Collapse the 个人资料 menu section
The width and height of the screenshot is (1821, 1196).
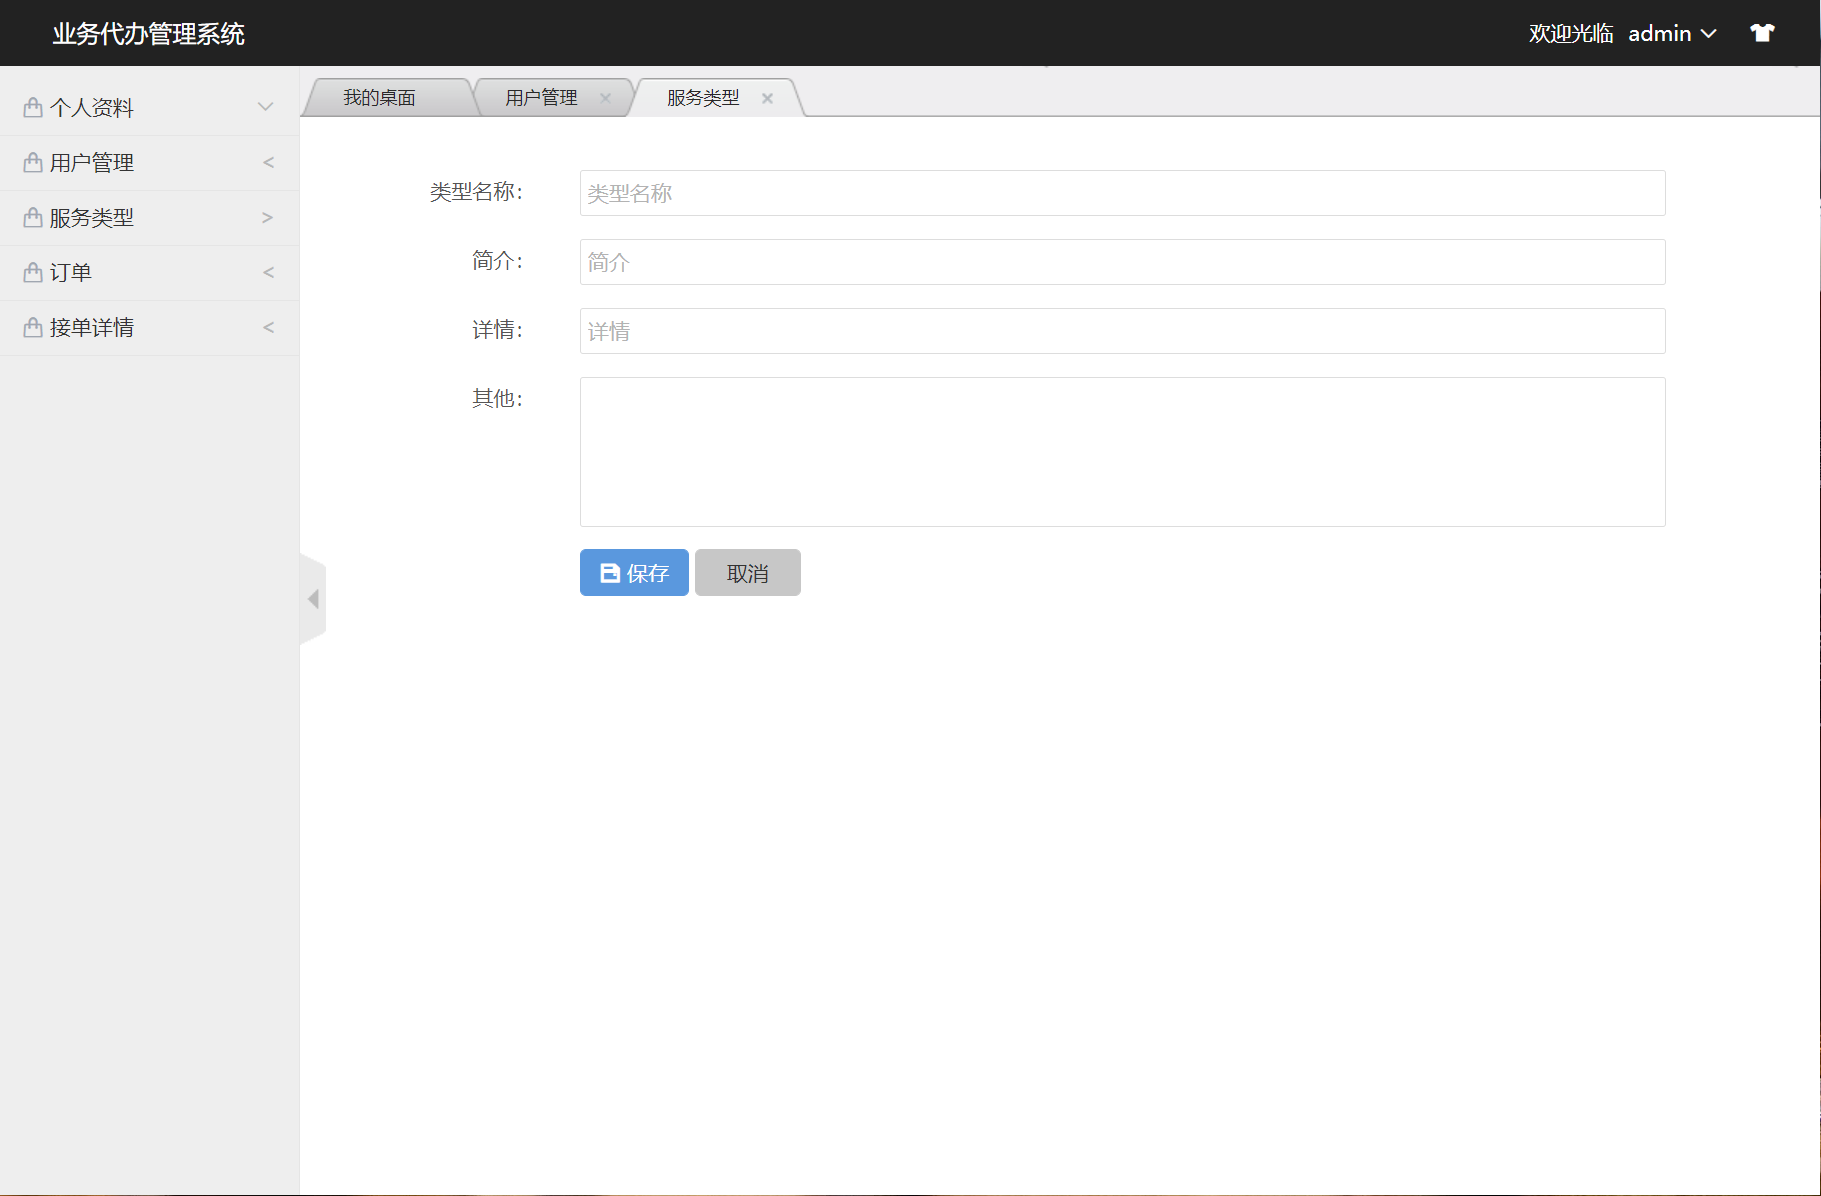[x=265, y=106]
